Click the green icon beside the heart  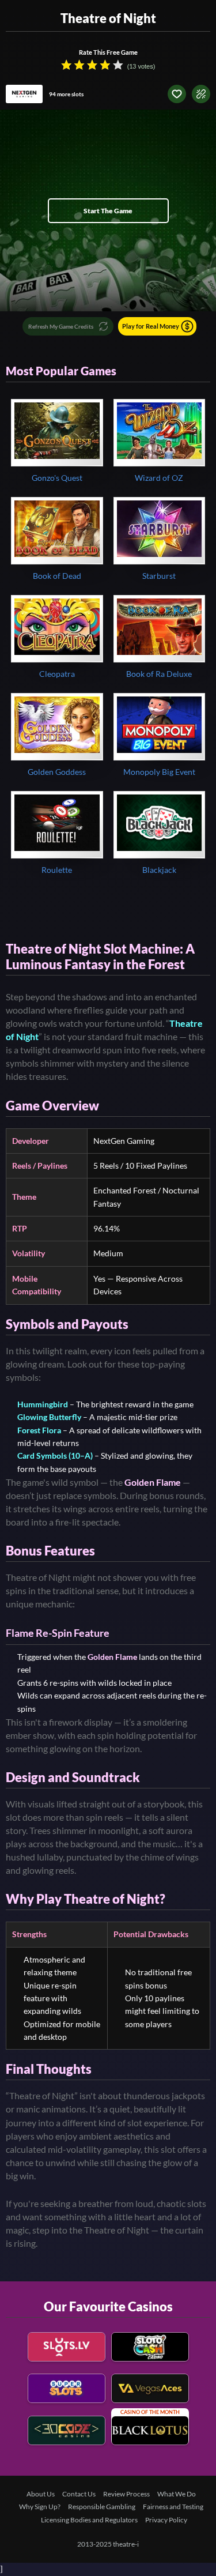pos(201,94)
